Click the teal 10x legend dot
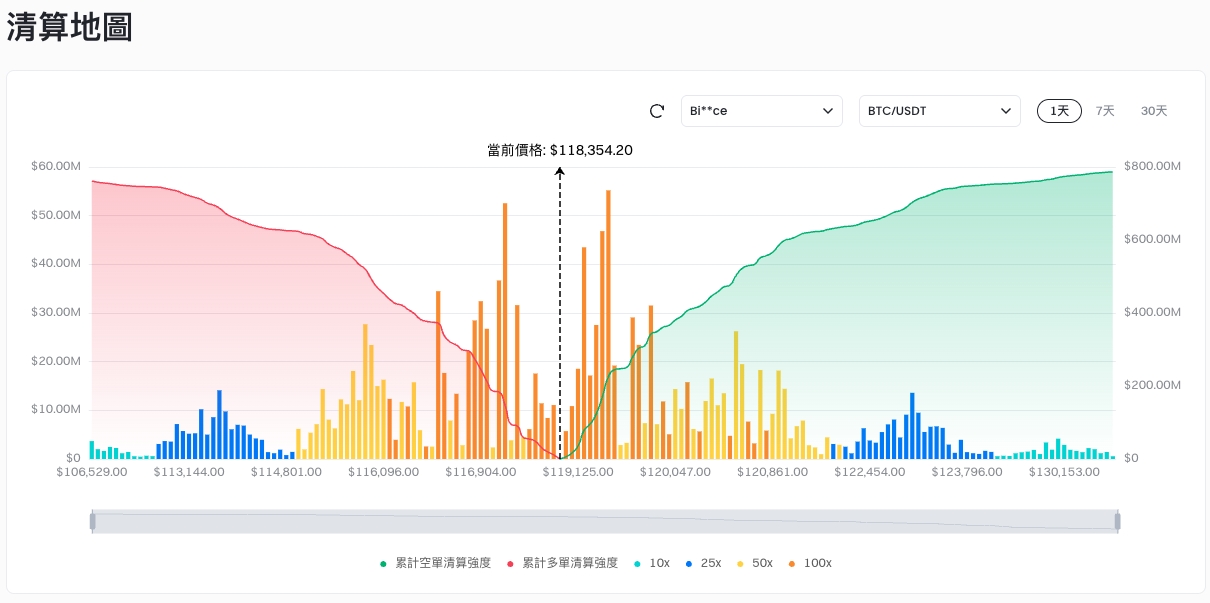The height and width of the screenshot is (603, 1210). click(637, 564)
